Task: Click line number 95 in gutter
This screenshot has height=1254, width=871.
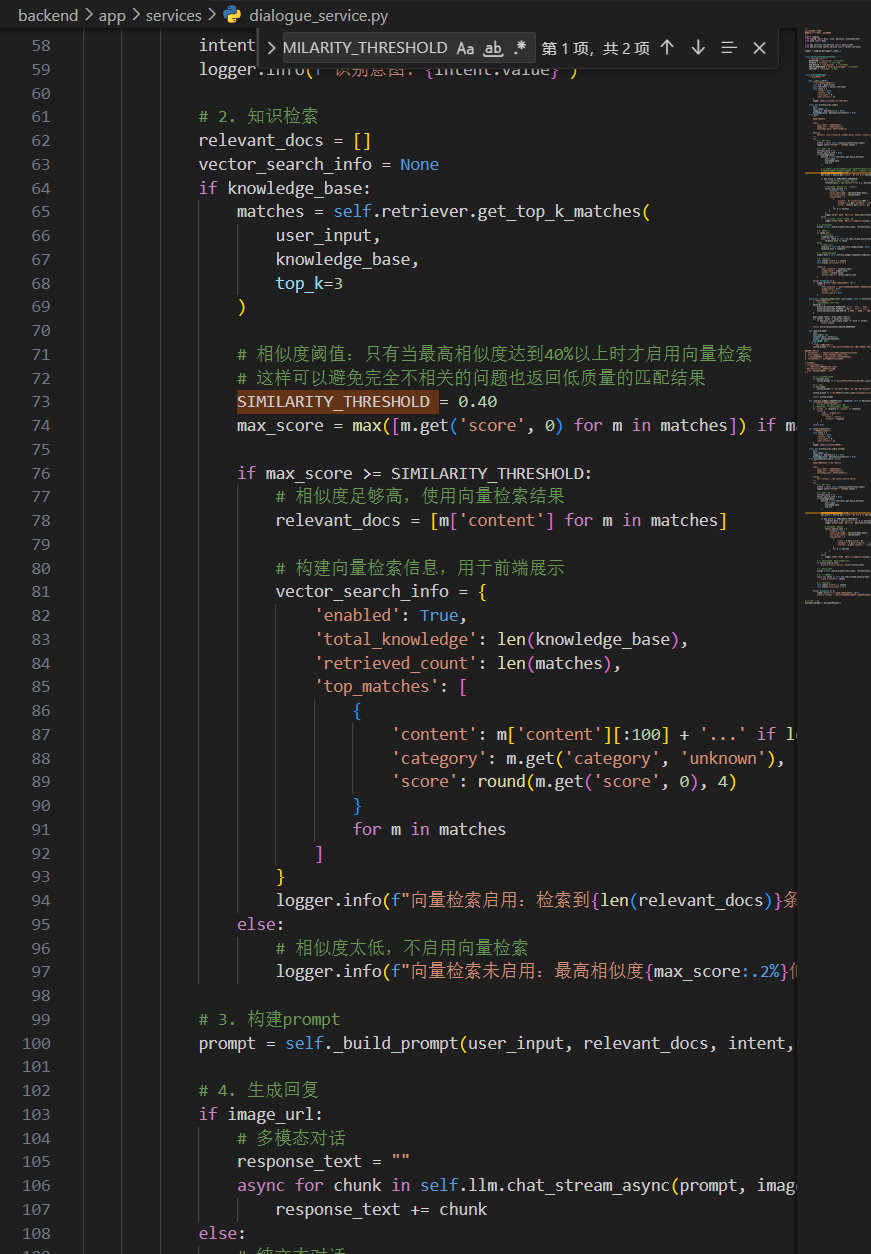Action: point(40,924)
